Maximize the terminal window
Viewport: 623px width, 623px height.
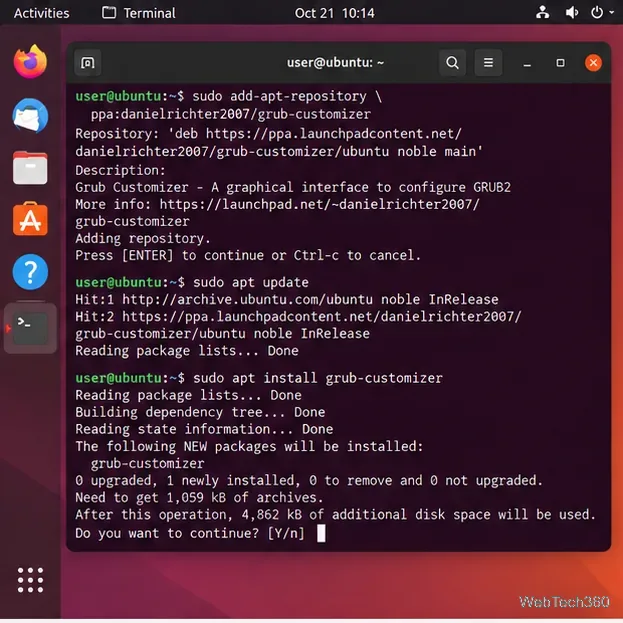[560, 63]
